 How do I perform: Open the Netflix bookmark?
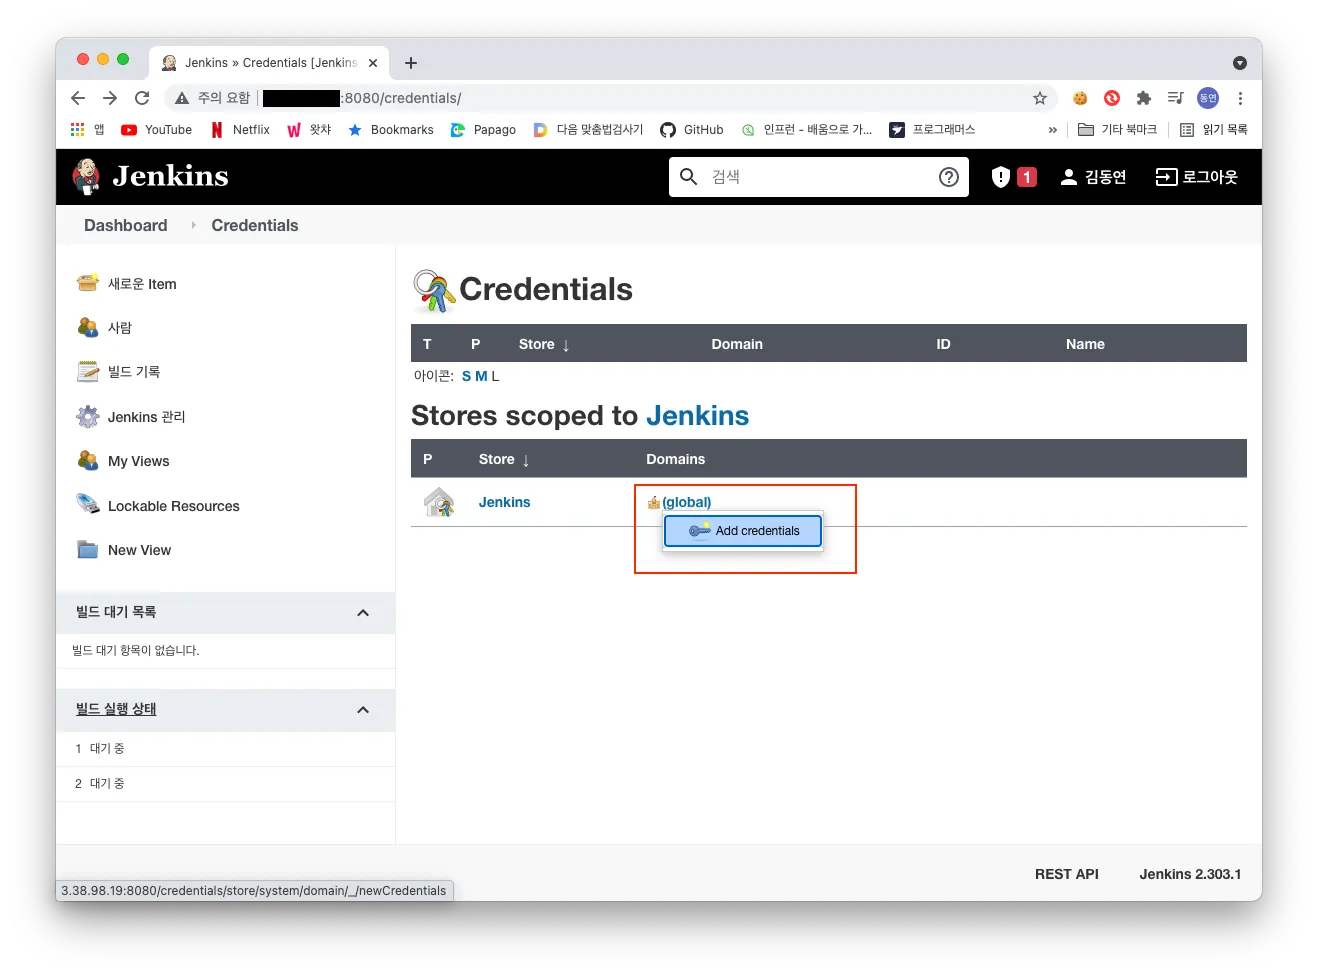[240, 130]
